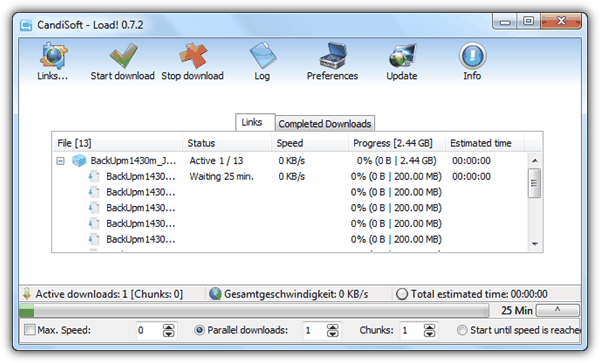This screenshot has width=600, height=362.
Task: Click the '25 Min' countdown label
Action: [x=517, y=310]
